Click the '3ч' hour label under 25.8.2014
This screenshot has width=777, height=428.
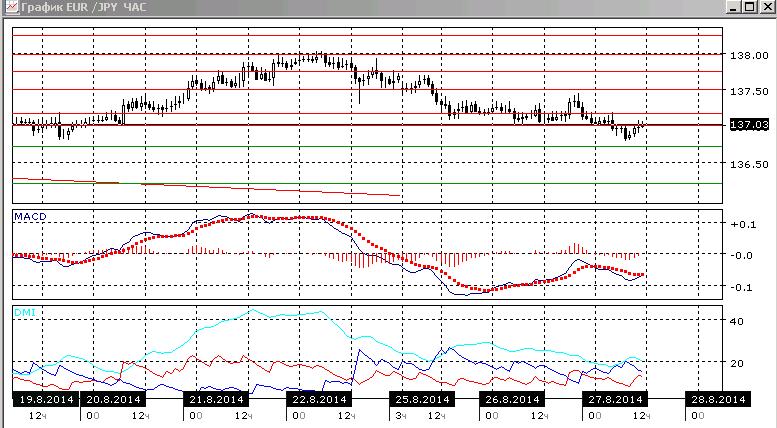click(400, 415)
